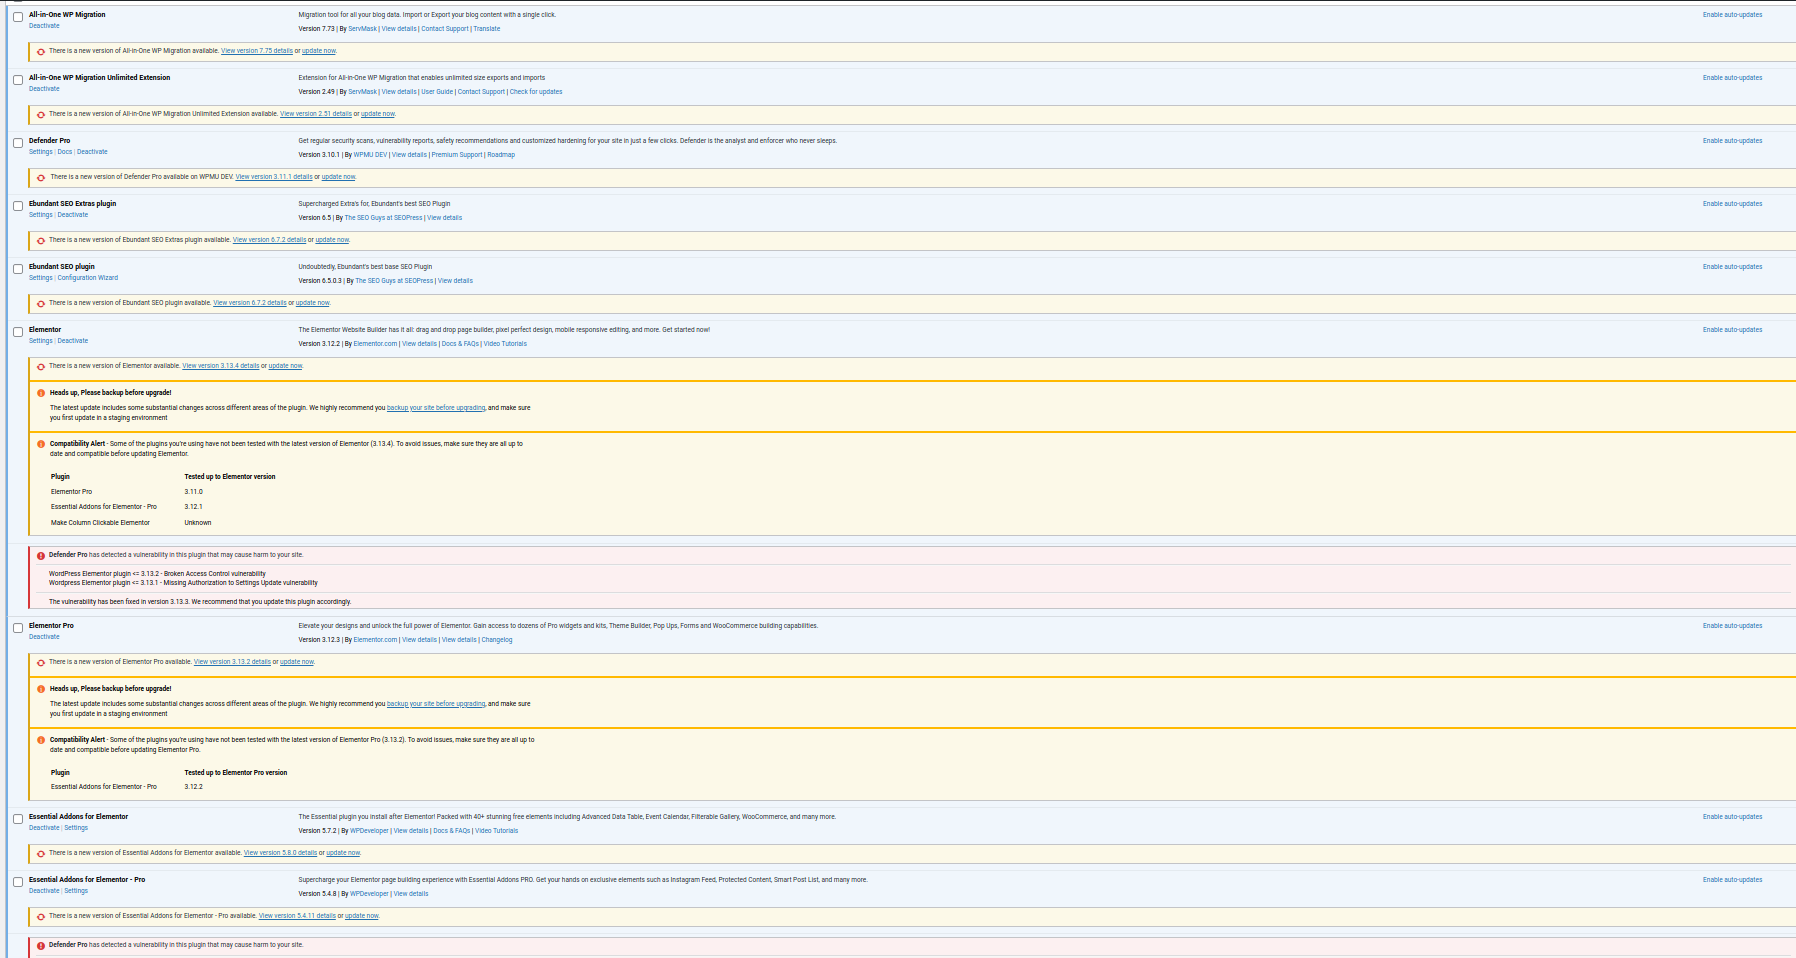
Task: Click update icon in Essential Addons Pro notice
Action: (41, 917)
